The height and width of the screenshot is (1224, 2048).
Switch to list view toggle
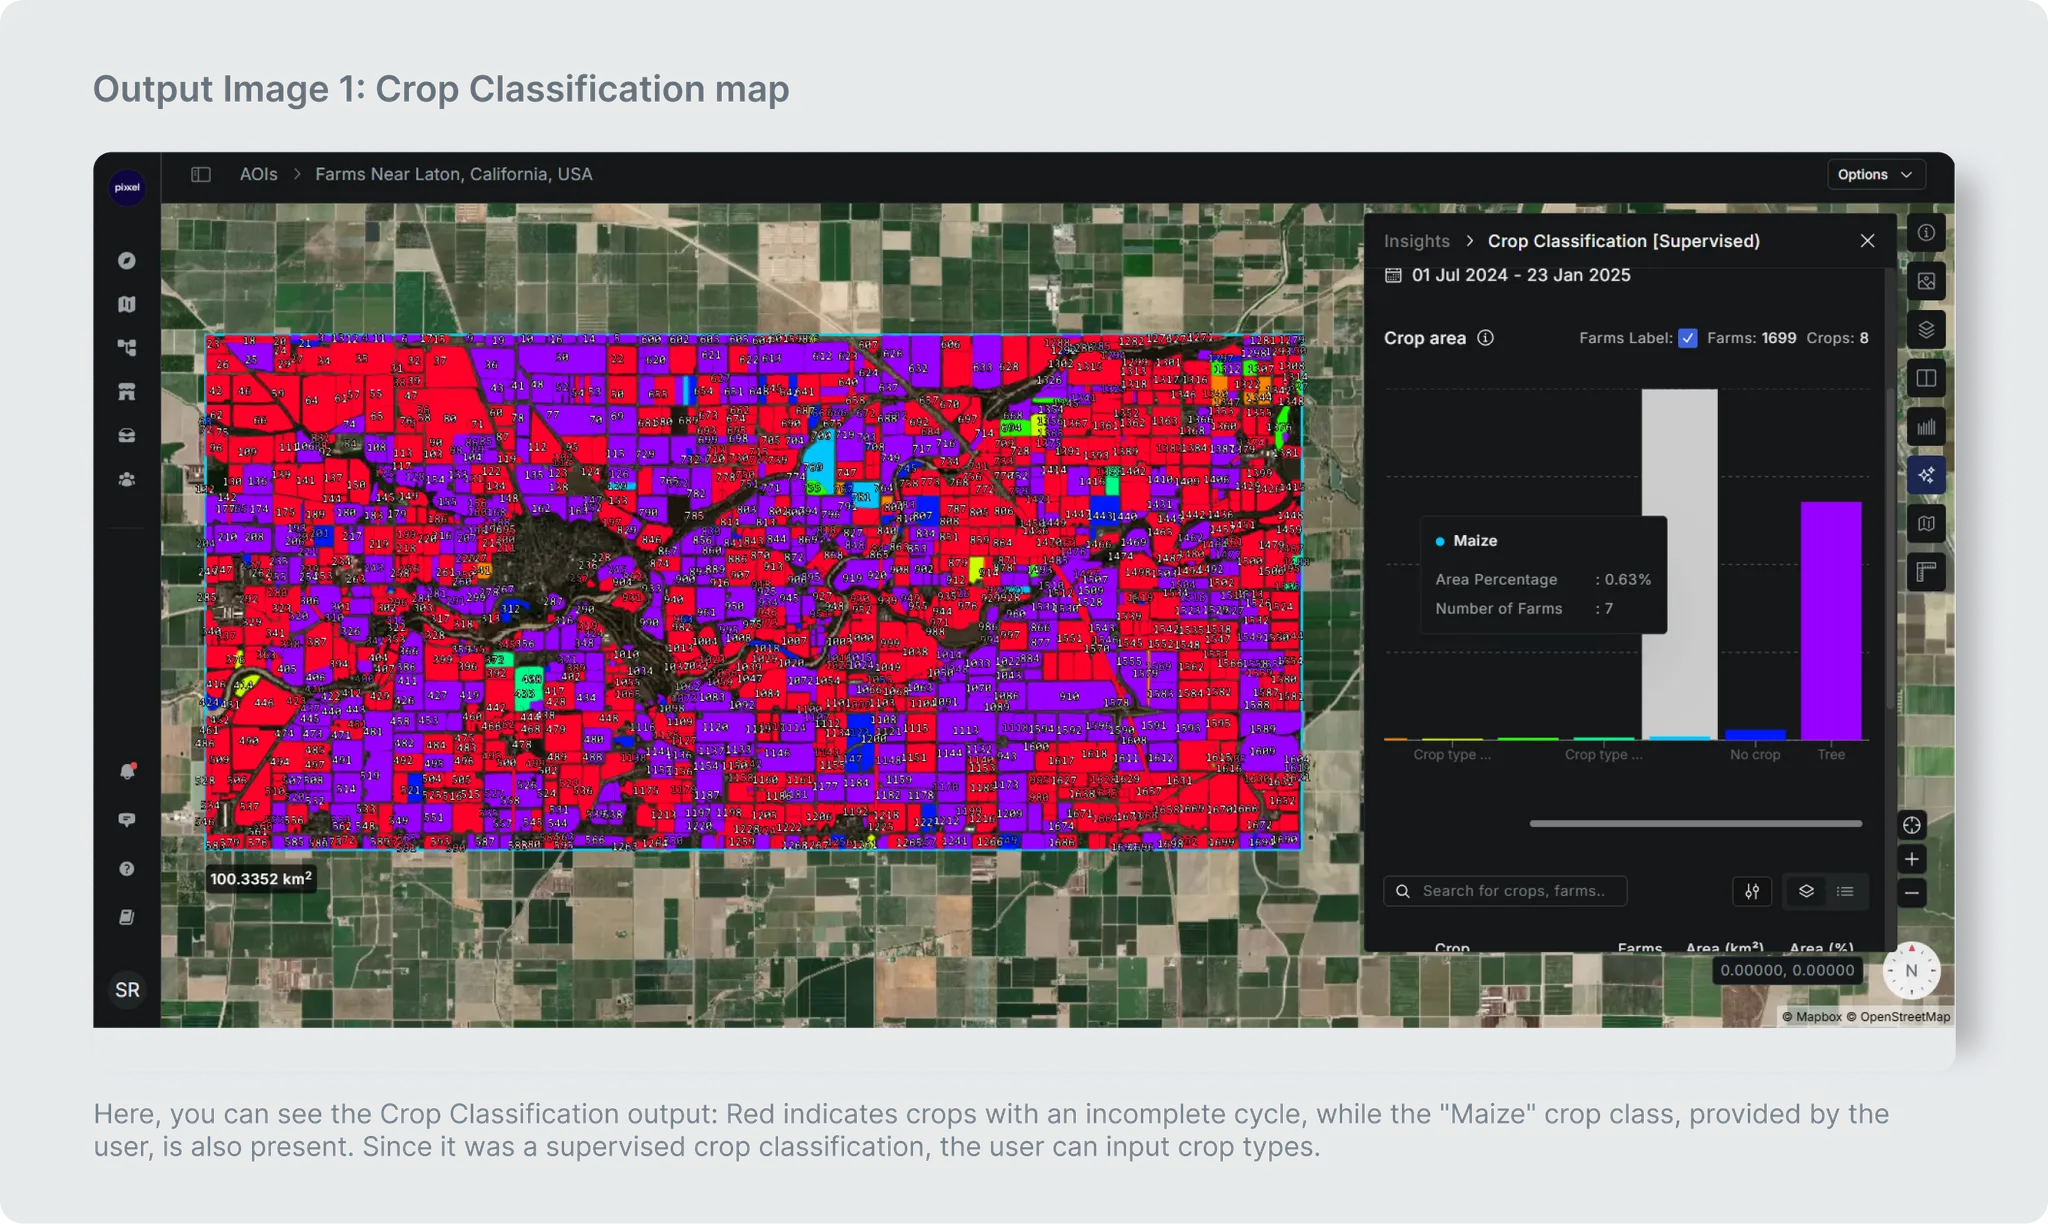(x=1845, y=891)
